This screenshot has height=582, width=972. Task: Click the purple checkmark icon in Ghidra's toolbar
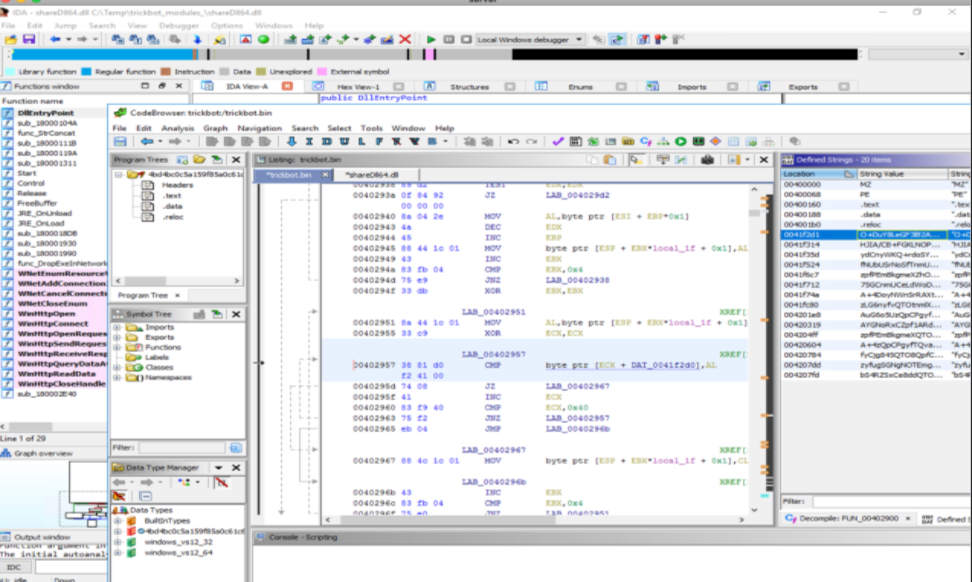pyautogui.click(x=558, y=142)
